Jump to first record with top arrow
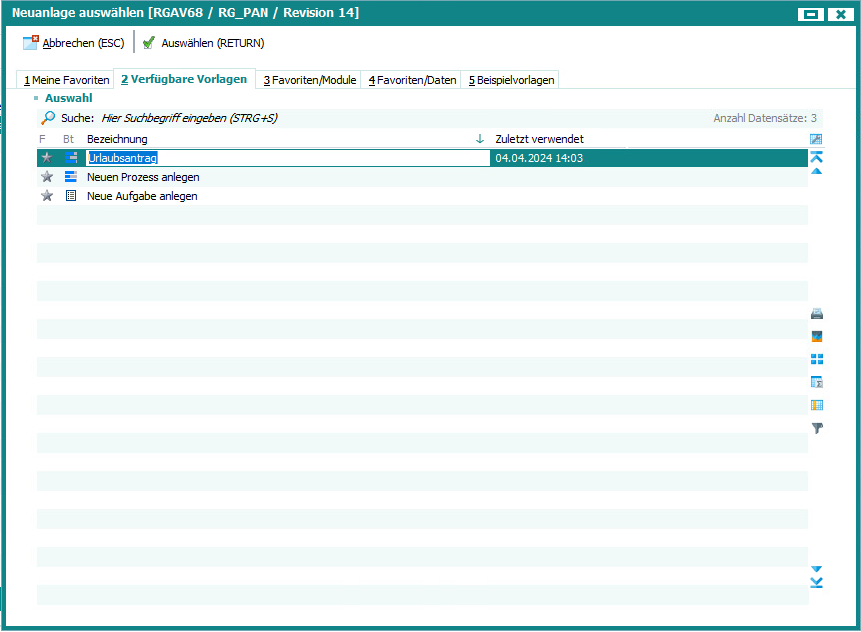This screenshot has width=861, height=632. pyautogui.click(x=817, y=157)
